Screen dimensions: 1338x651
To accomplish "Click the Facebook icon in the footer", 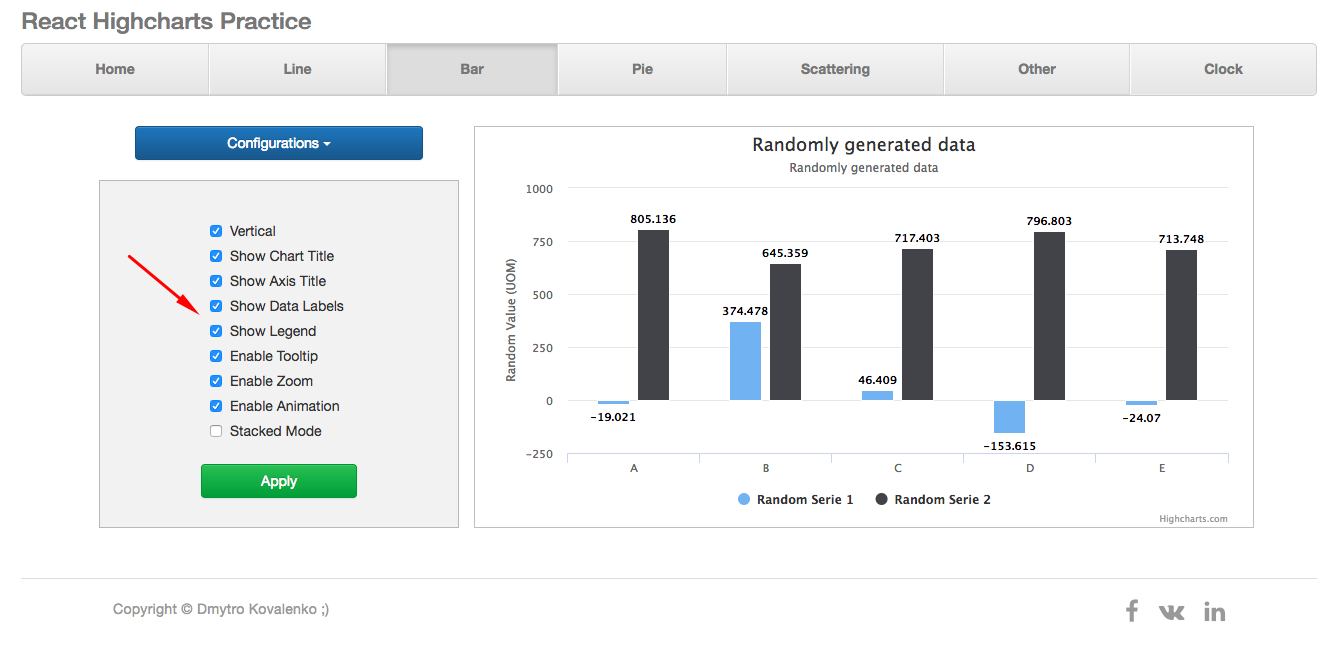I will [x=1131, y=610].
